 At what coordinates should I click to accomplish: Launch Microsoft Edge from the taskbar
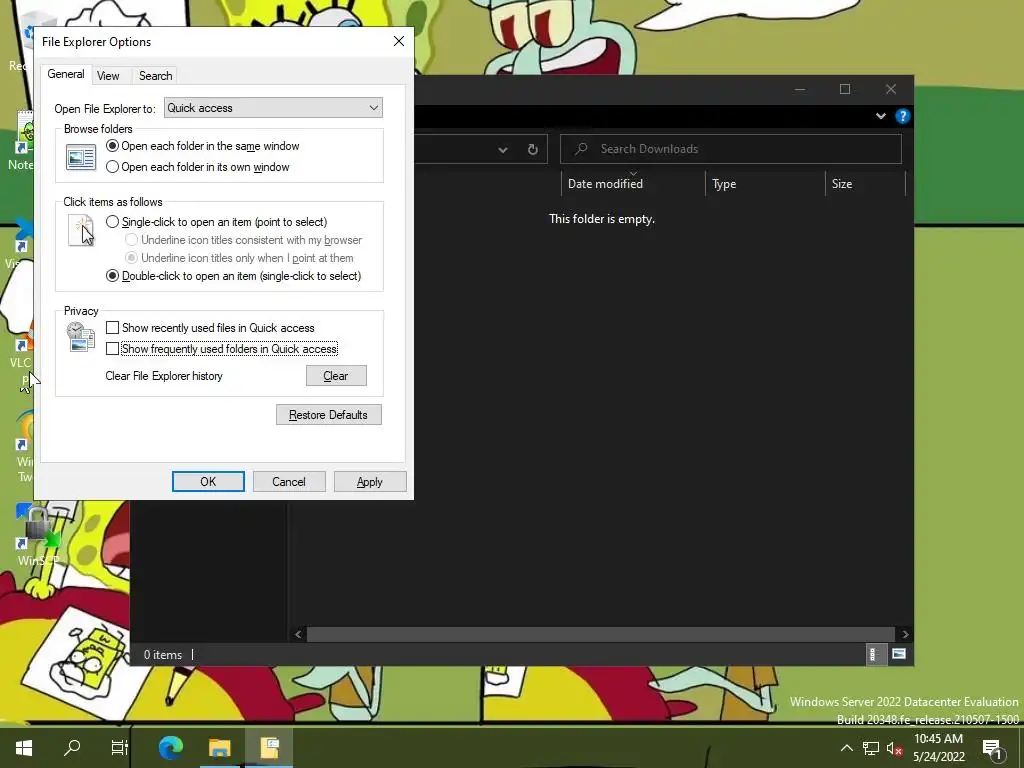coord(171,747)
